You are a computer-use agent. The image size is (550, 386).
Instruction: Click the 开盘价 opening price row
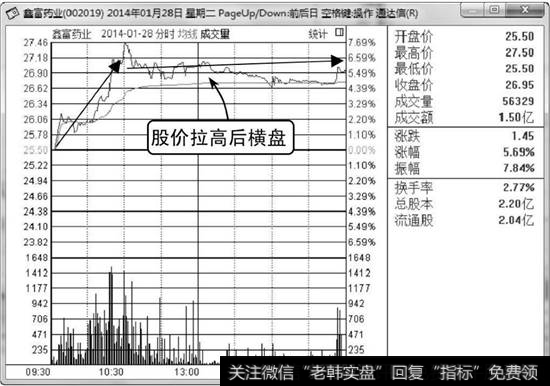(x=464, y=36)
